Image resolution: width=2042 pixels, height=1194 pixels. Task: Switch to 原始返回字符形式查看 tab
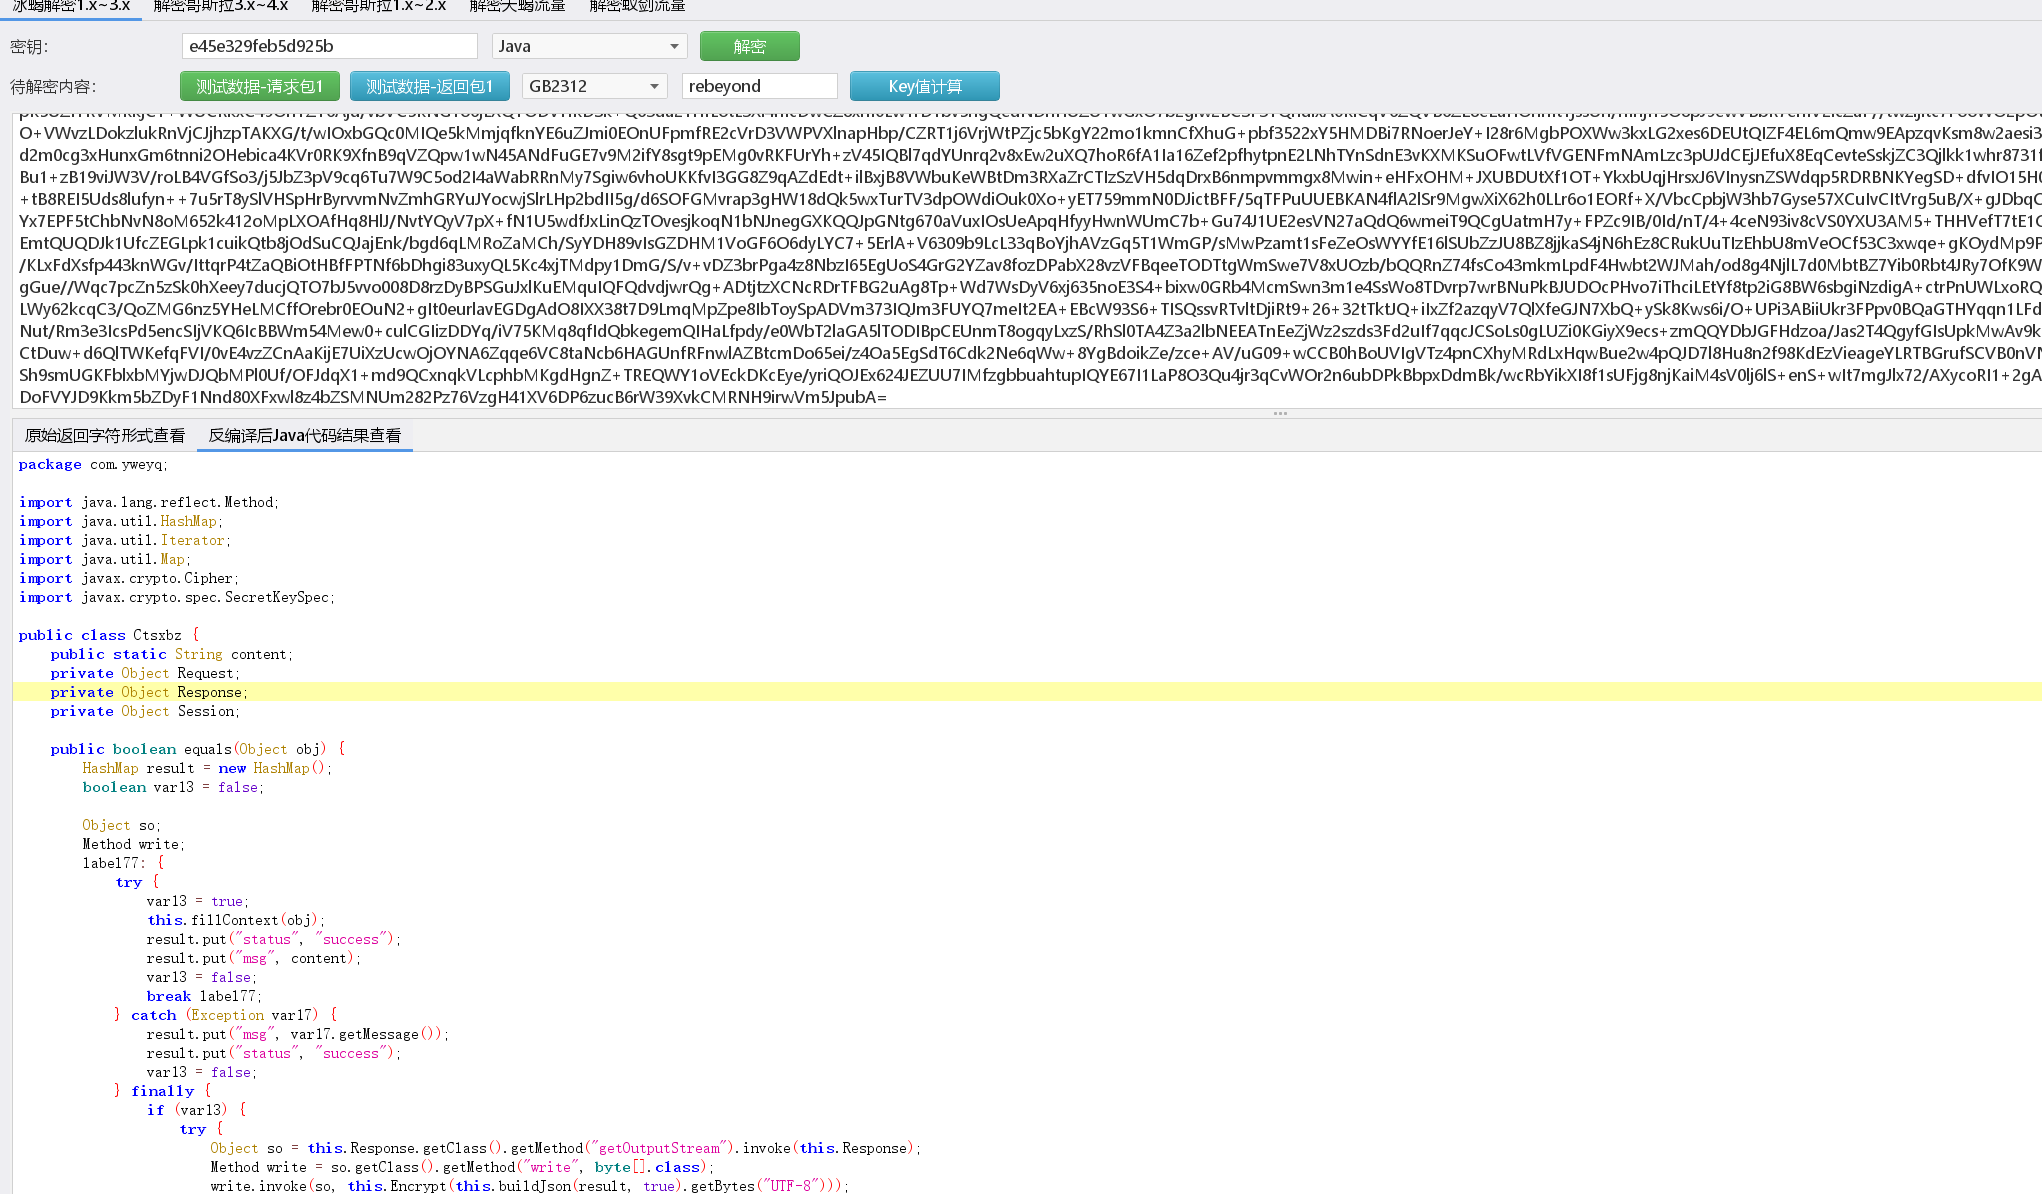(105, 435)
